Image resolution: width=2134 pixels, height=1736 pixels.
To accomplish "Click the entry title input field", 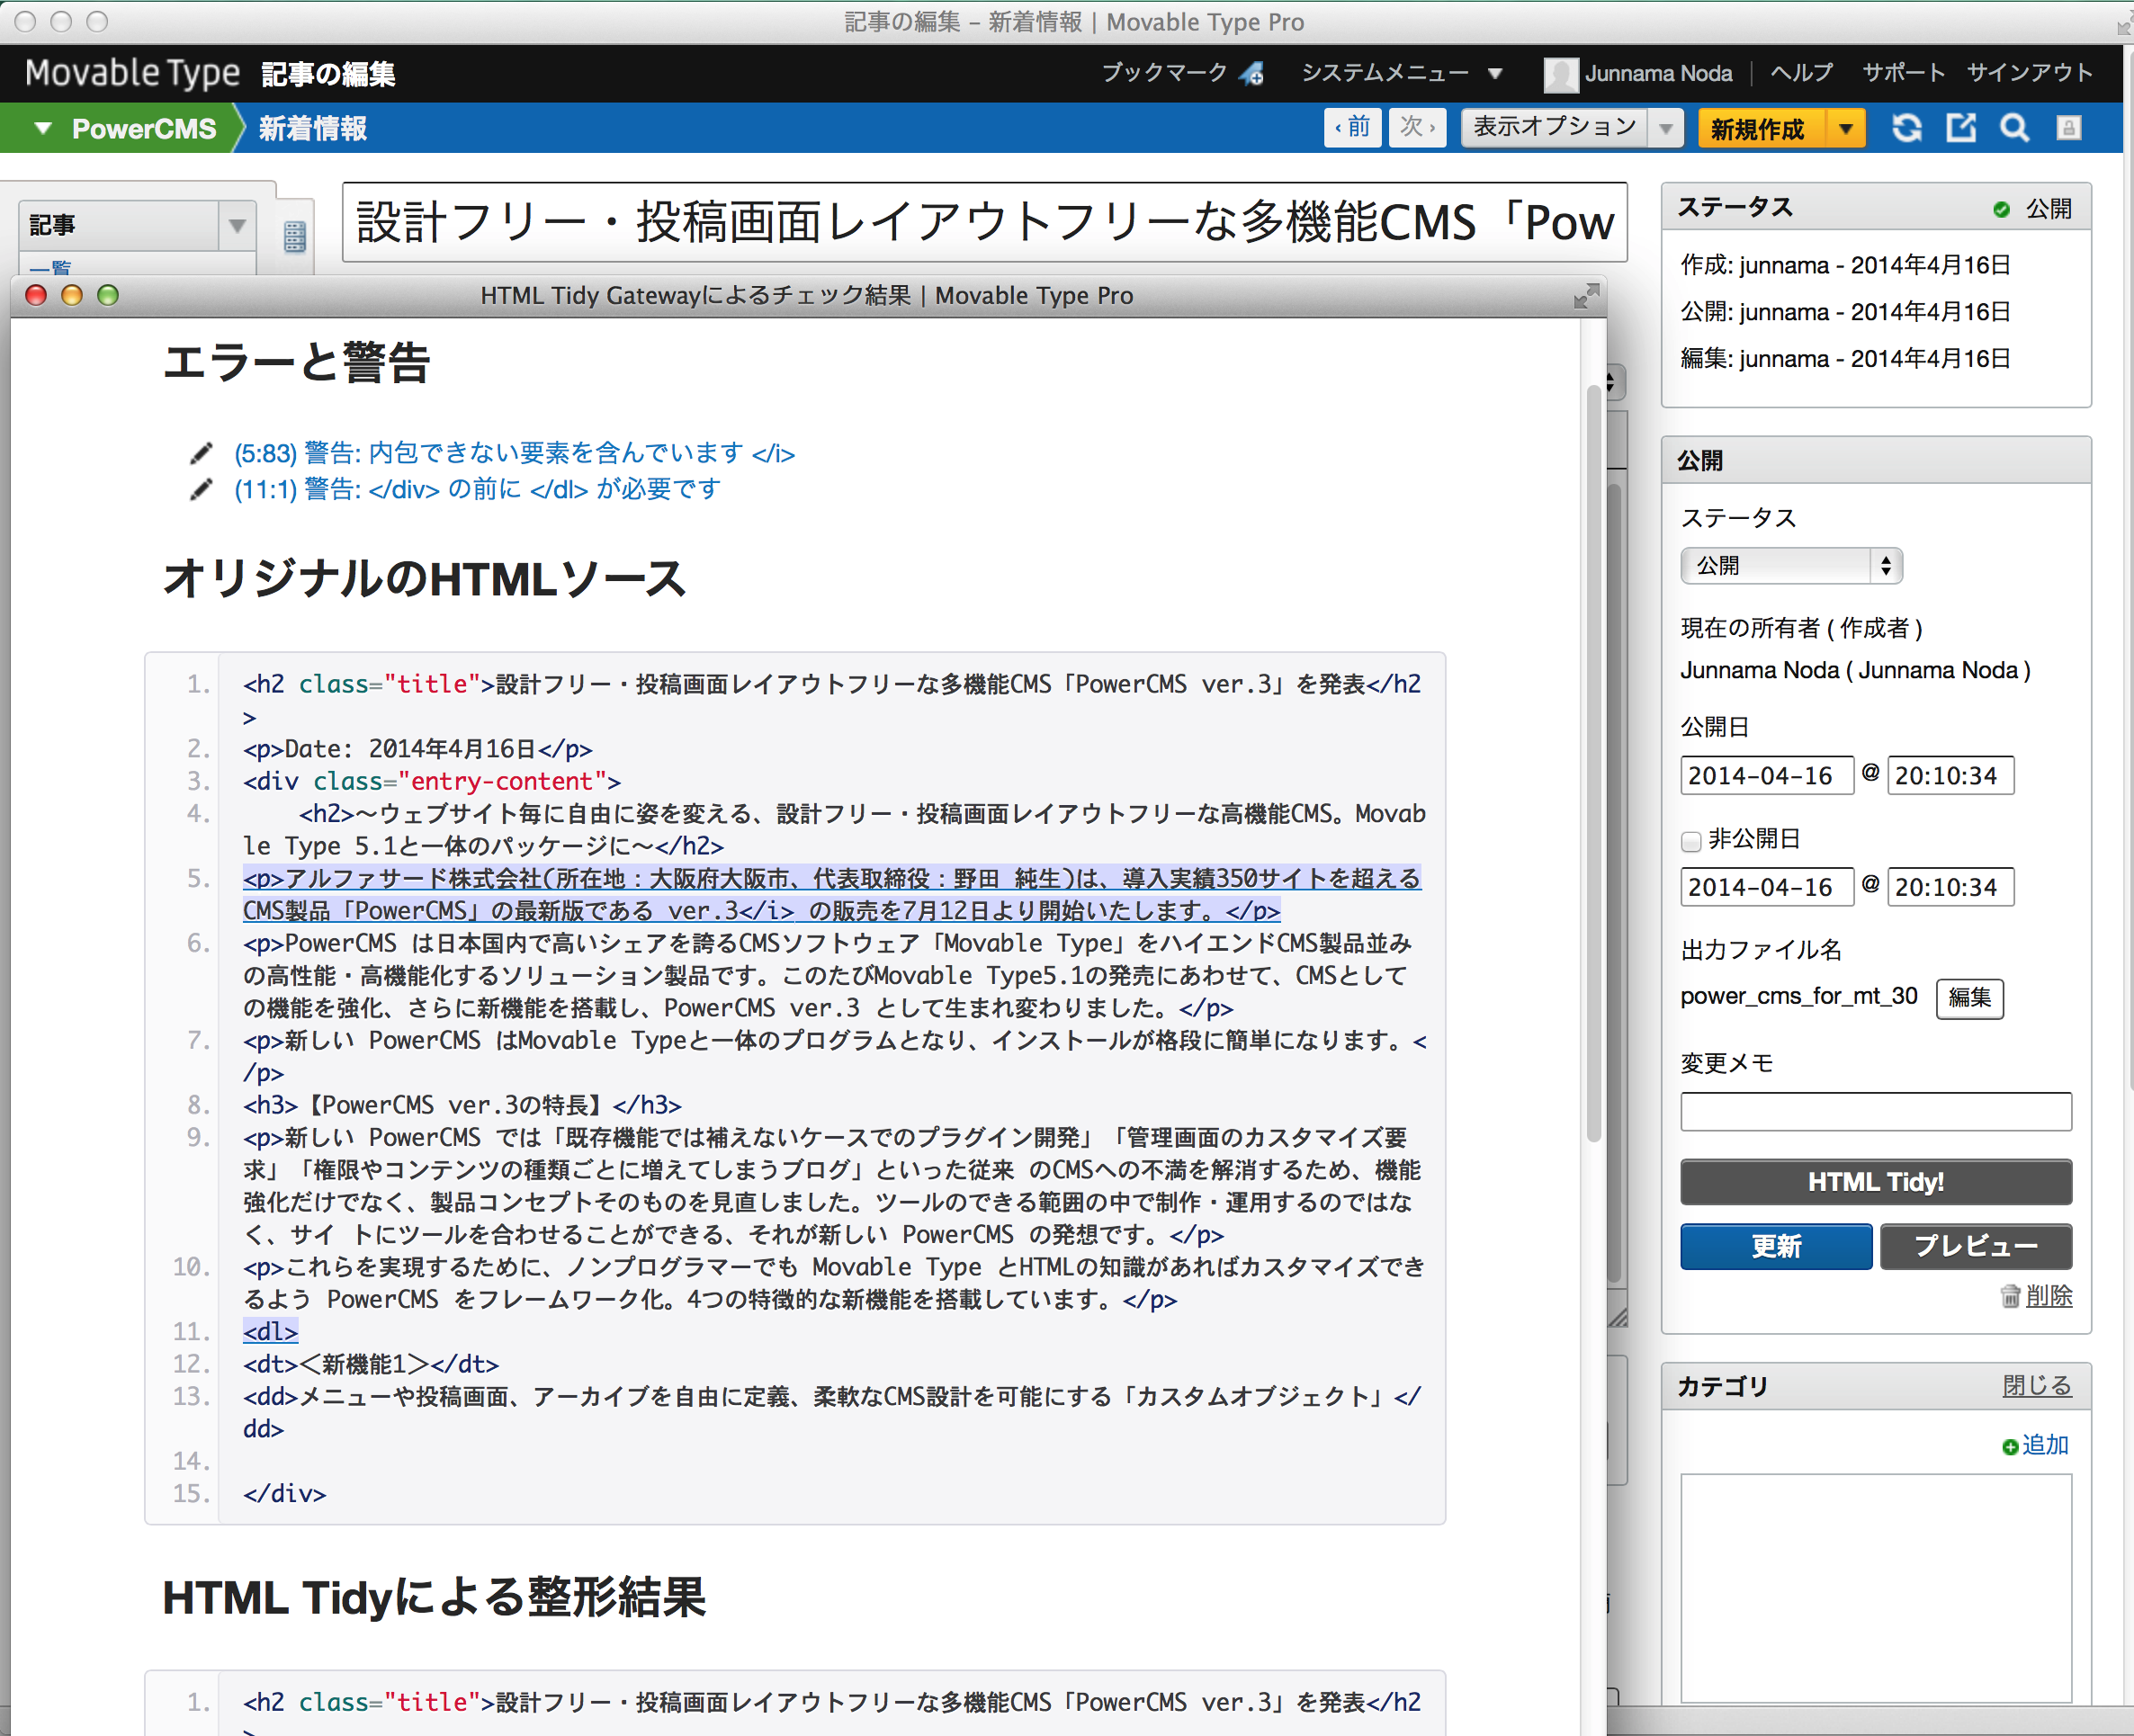I will click(x=985, y=222).
